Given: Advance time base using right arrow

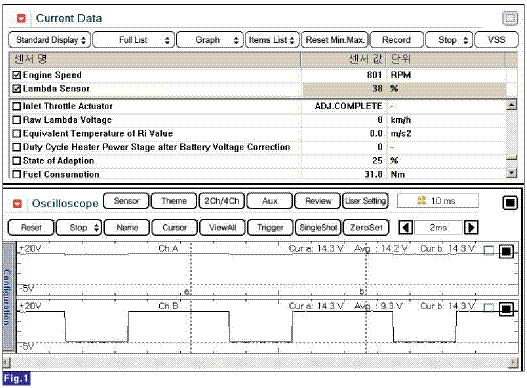Looking at the screenshot, I should (471, 228).
